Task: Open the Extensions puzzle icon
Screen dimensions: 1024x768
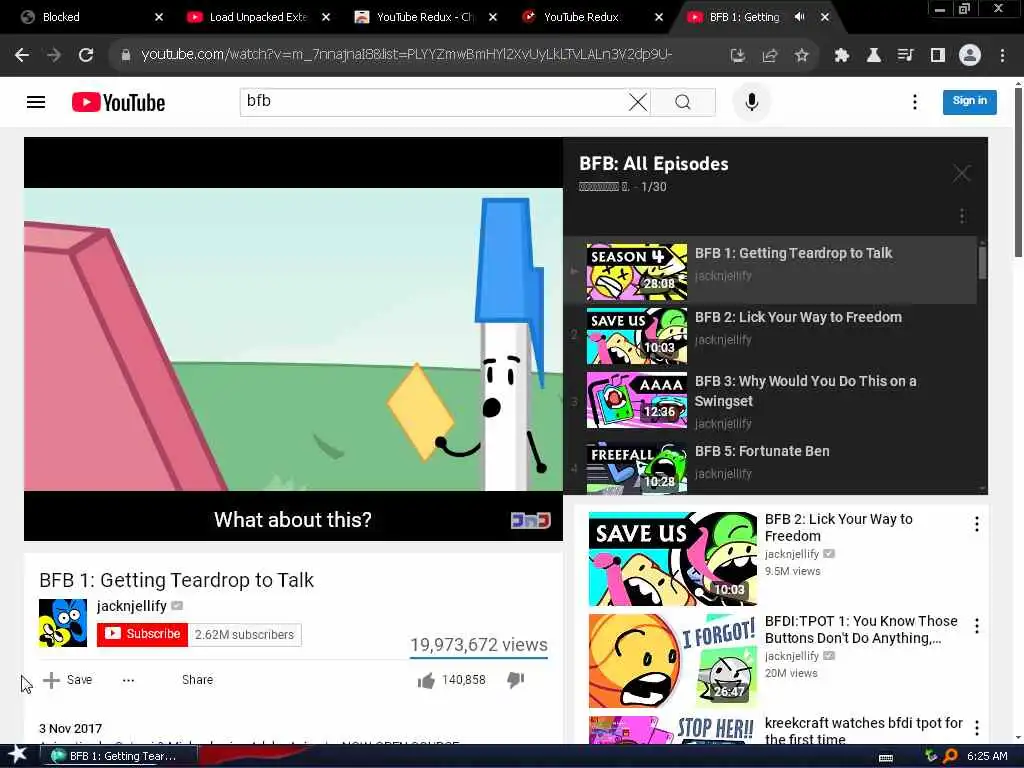Action: point(841,56)
